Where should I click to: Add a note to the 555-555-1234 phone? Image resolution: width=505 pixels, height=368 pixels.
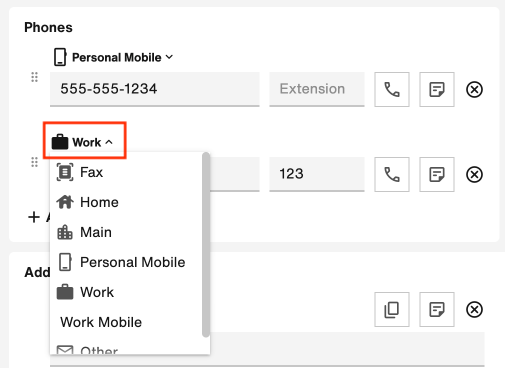click(x=437, y=89)
